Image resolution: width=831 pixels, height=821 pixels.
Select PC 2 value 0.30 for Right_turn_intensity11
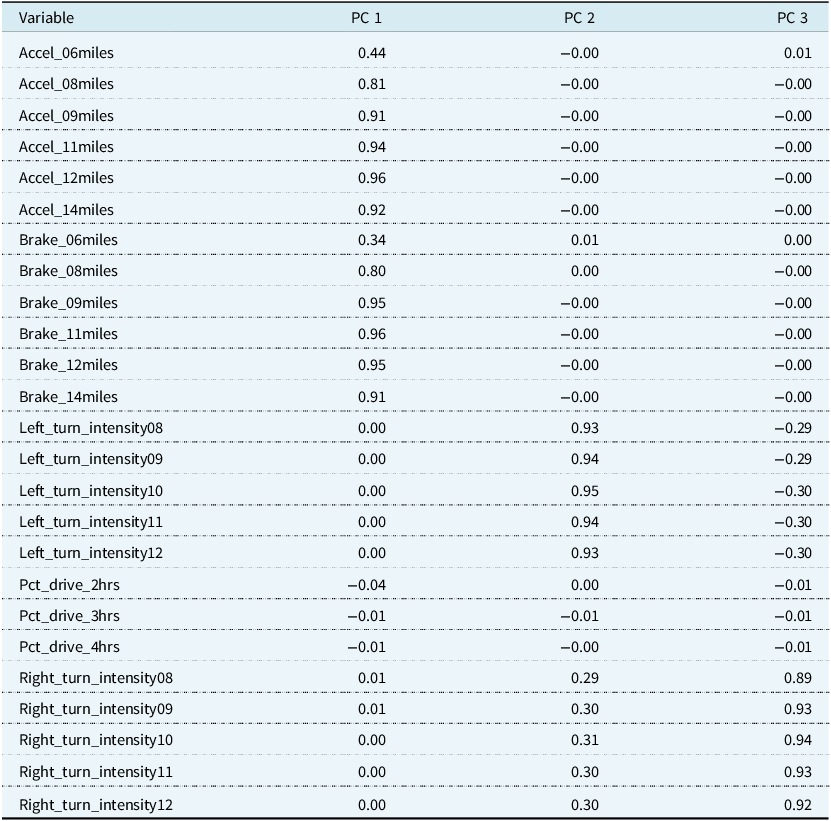tap(585, 772)
